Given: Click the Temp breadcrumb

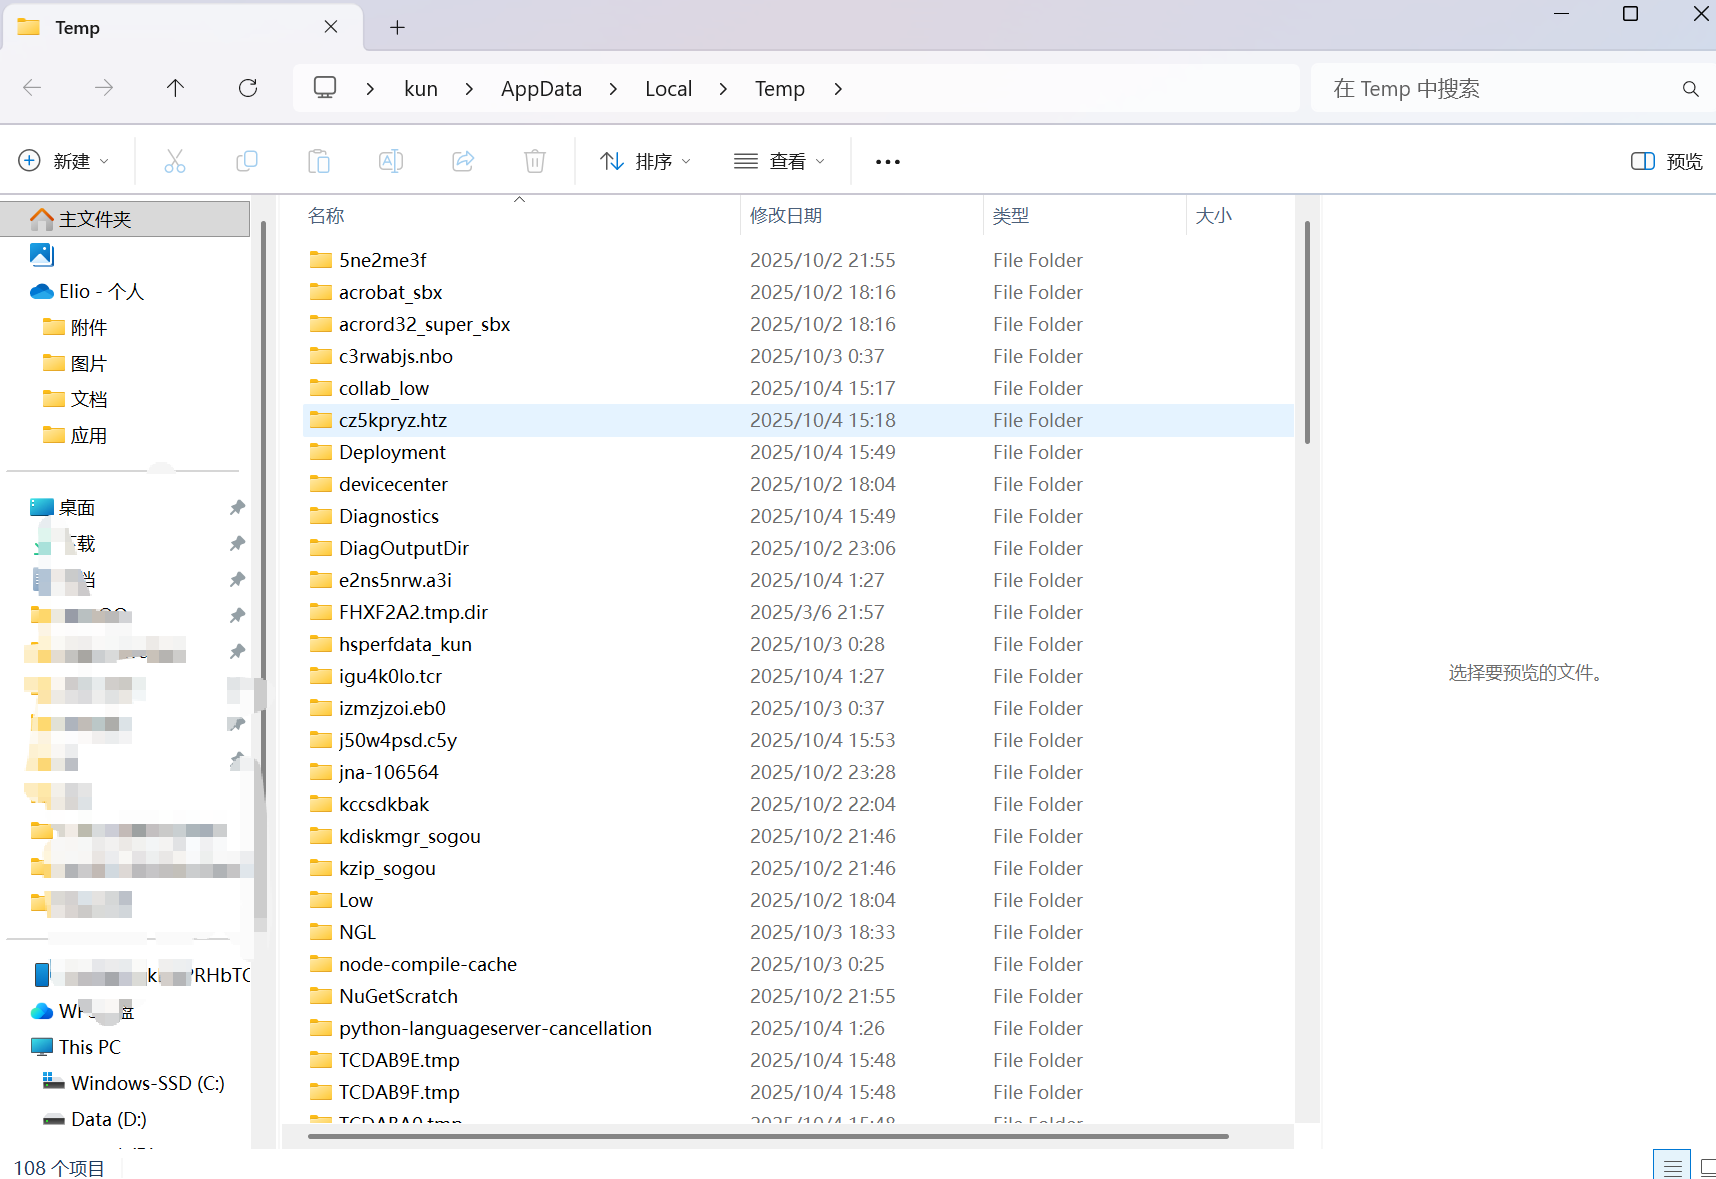Looking at the screenshot, I should 780,89.
